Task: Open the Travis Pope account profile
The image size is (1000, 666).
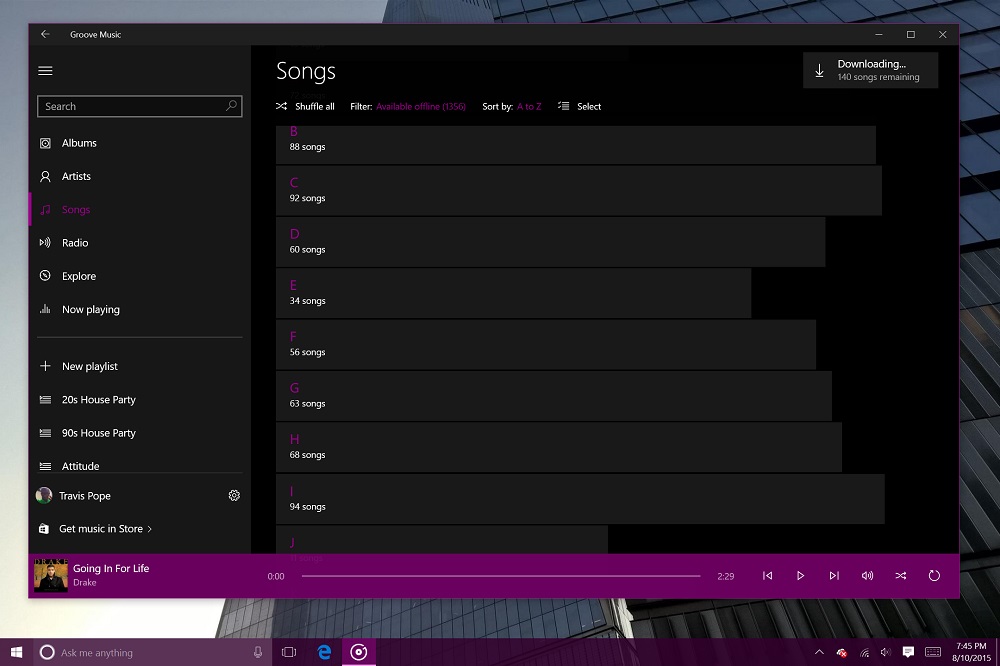Action: [x=73, y=496]
